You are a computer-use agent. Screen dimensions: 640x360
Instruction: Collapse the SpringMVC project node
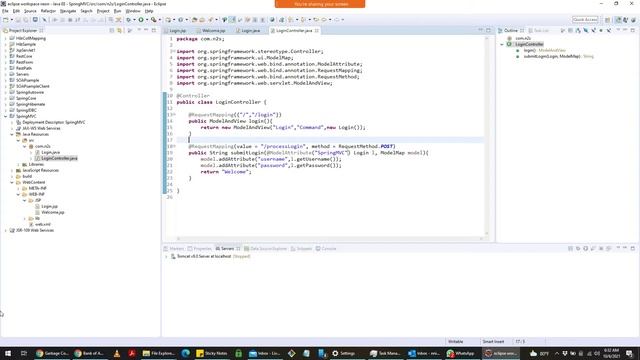6,116
